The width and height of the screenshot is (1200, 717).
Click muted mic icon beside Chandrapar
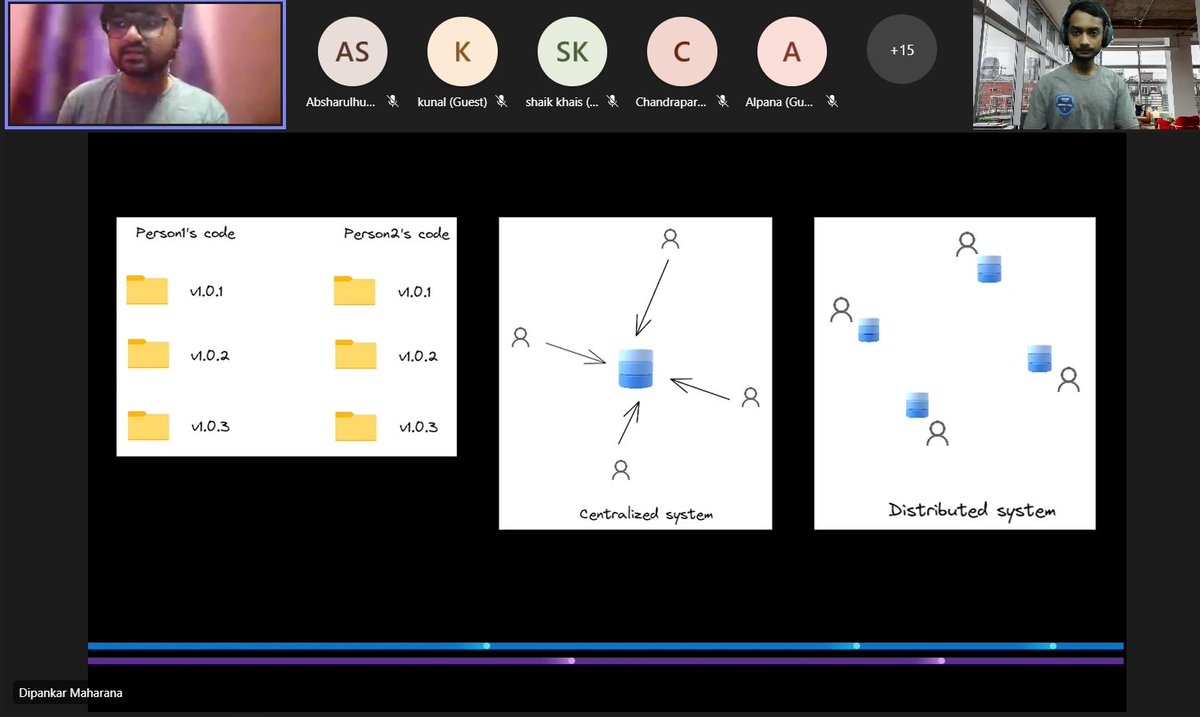724,101
